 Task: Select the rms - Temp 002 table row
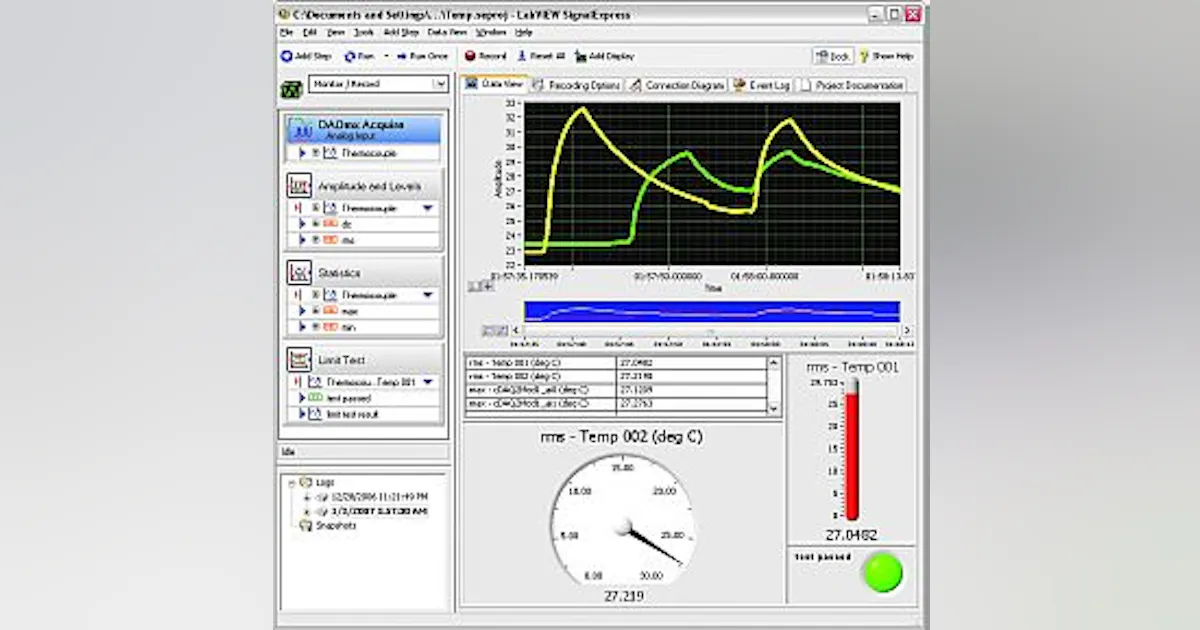click(617, 376)
